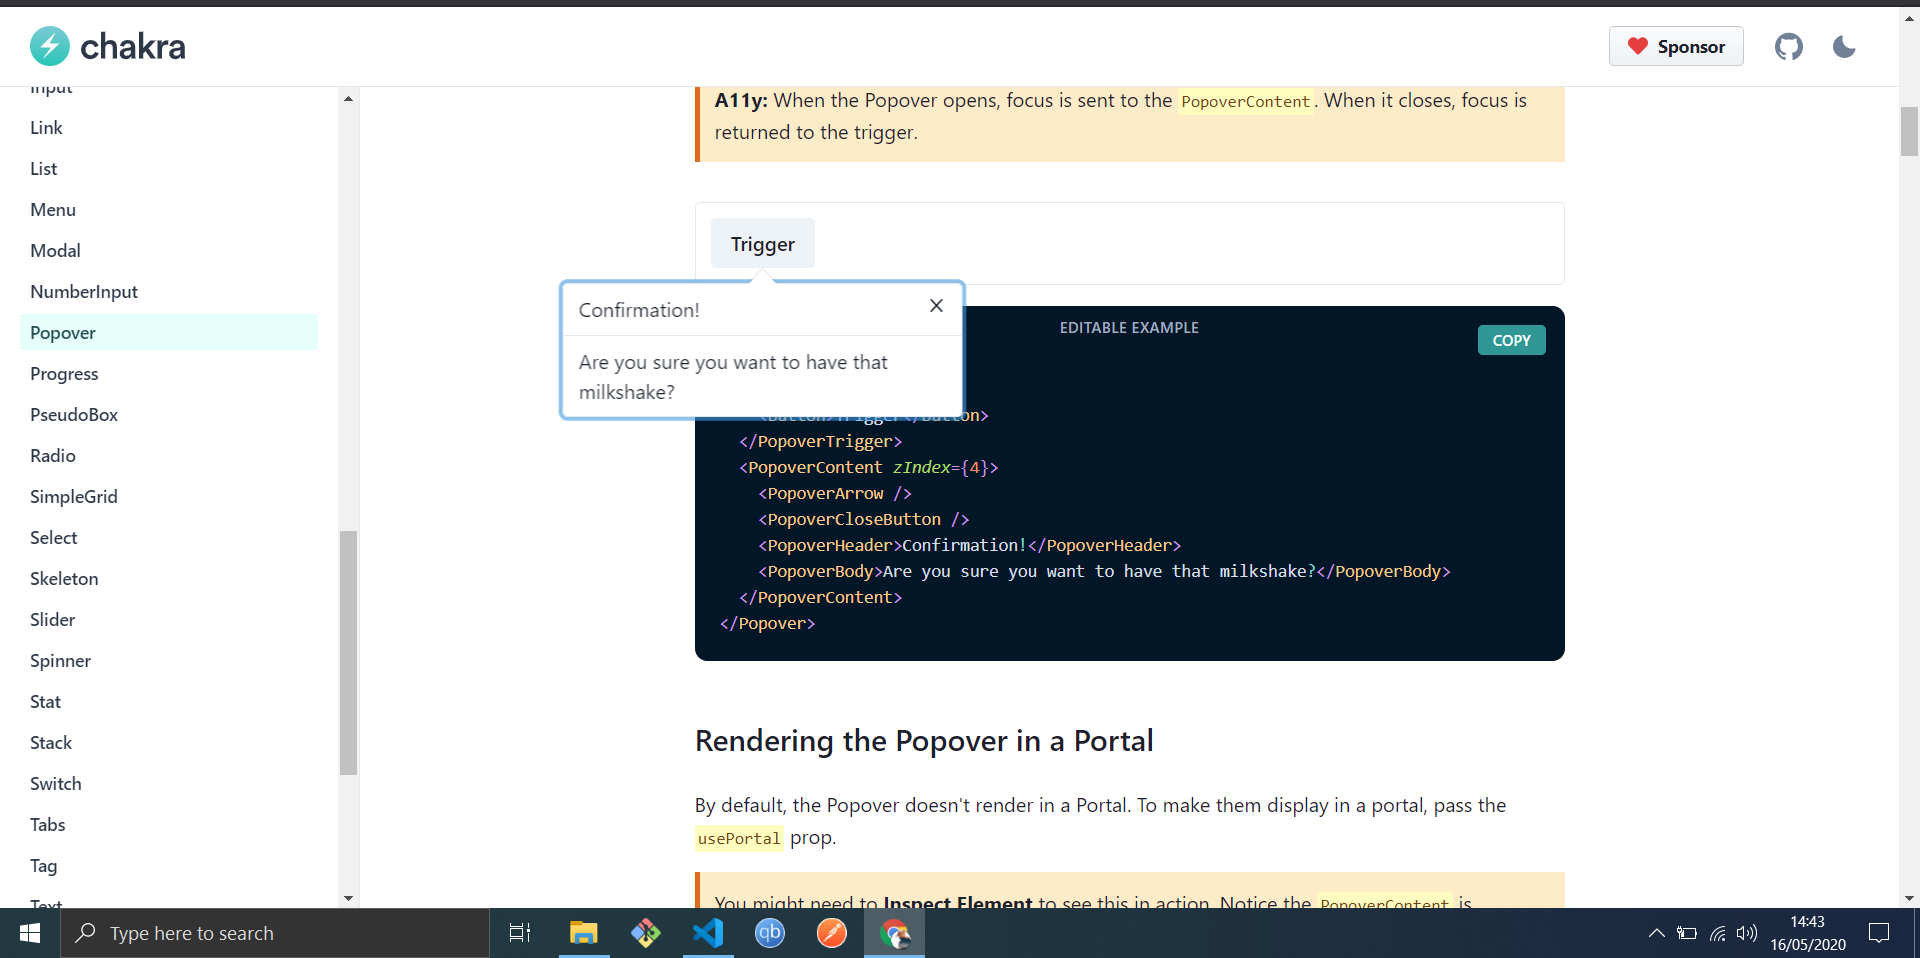Open File Explorer from the taskbar
Image resolution: width=1920 pixels, height=958 pixels.
click(x=583, y=933)
